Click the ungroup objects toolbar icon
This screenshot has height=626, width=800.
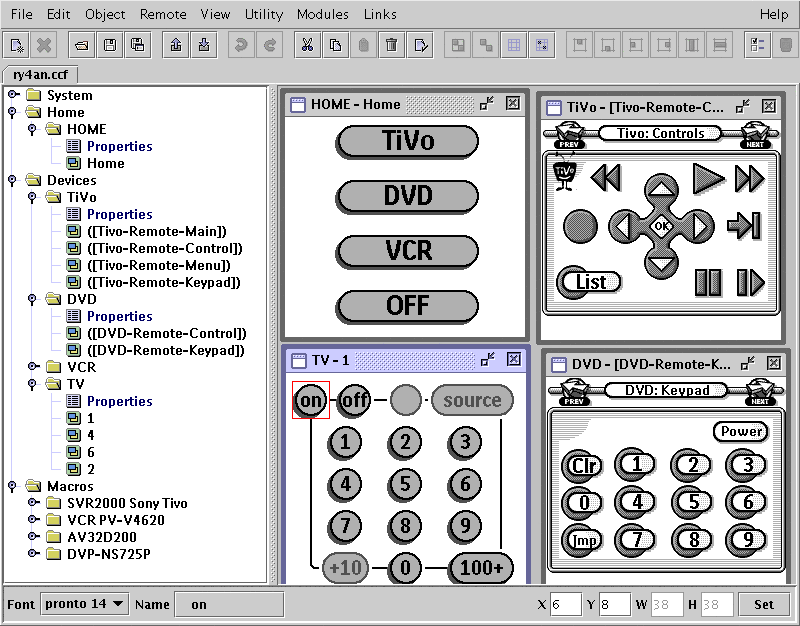click(x=486, y=45)
